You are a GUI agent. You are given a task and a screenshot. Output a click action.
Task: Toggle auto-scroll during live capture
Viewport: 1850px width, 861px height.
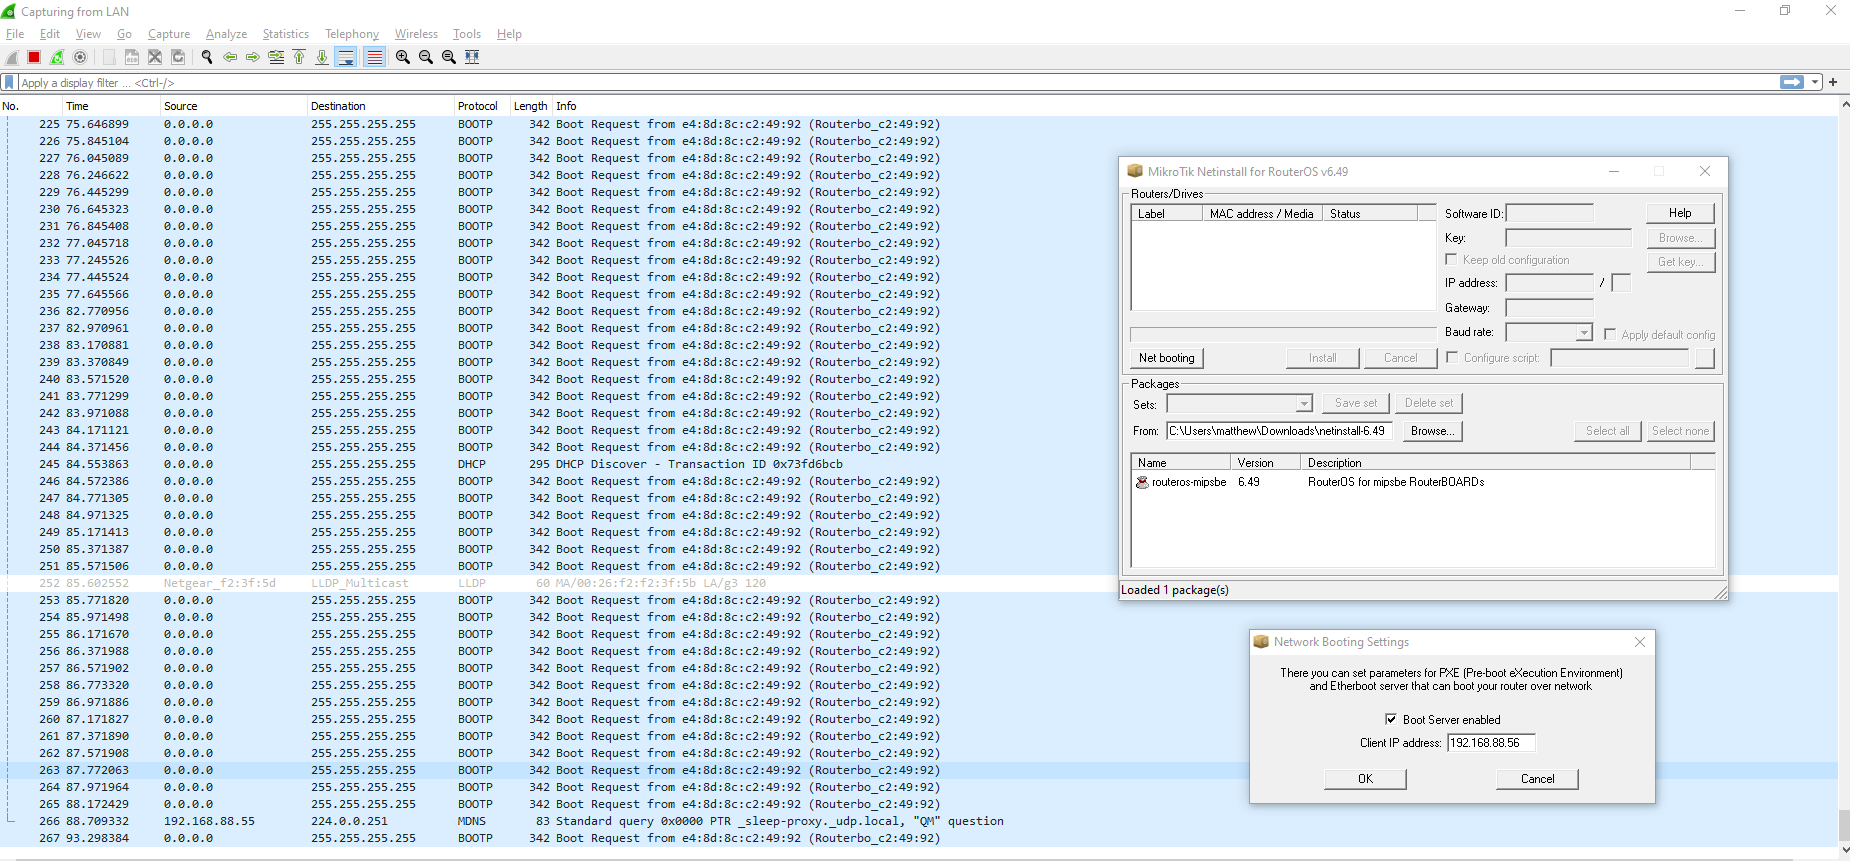346,57
